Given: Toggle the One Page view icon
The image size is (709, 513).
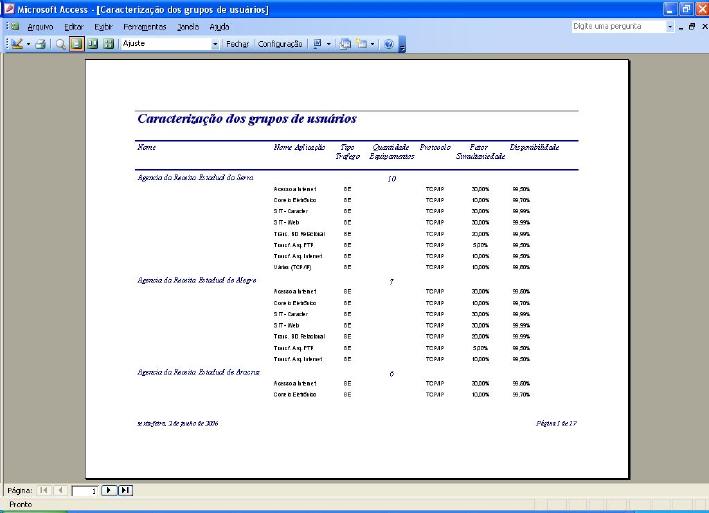Looking at the screenshot, I should 76,44.
